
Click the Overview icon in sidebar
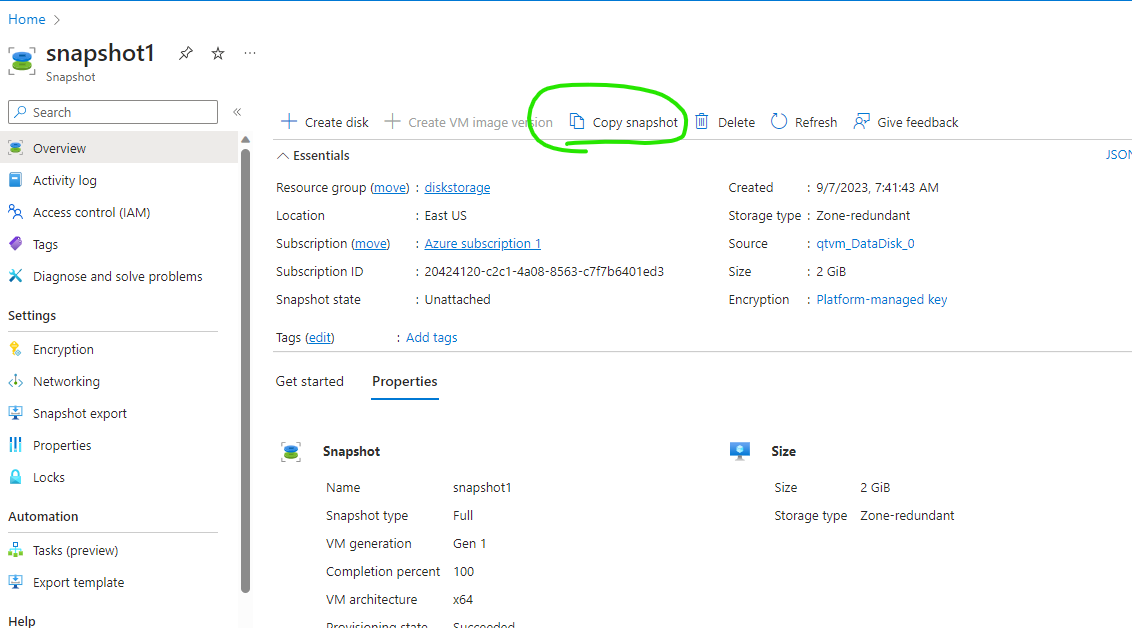coord(15,148)
